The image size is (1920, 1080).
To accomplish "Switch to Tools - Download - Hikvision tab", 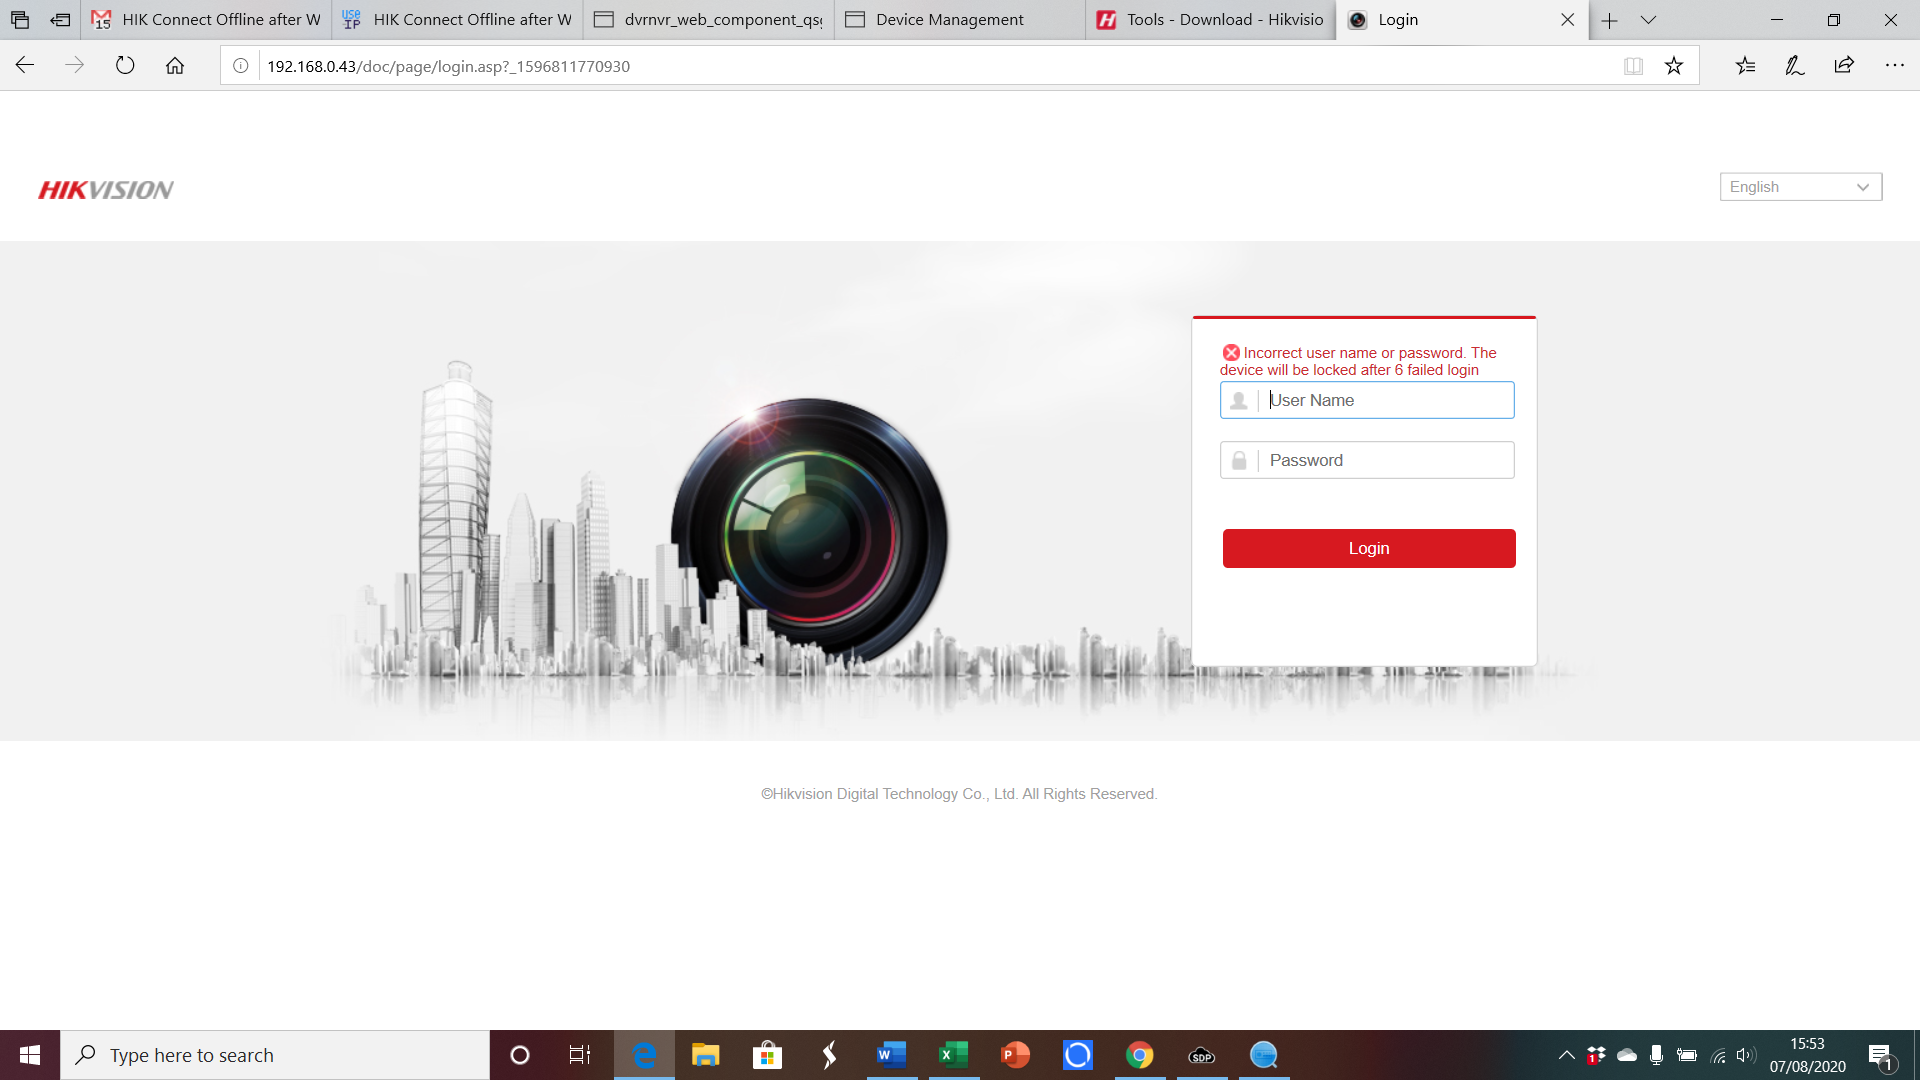I will click(x=1210, y=20).
